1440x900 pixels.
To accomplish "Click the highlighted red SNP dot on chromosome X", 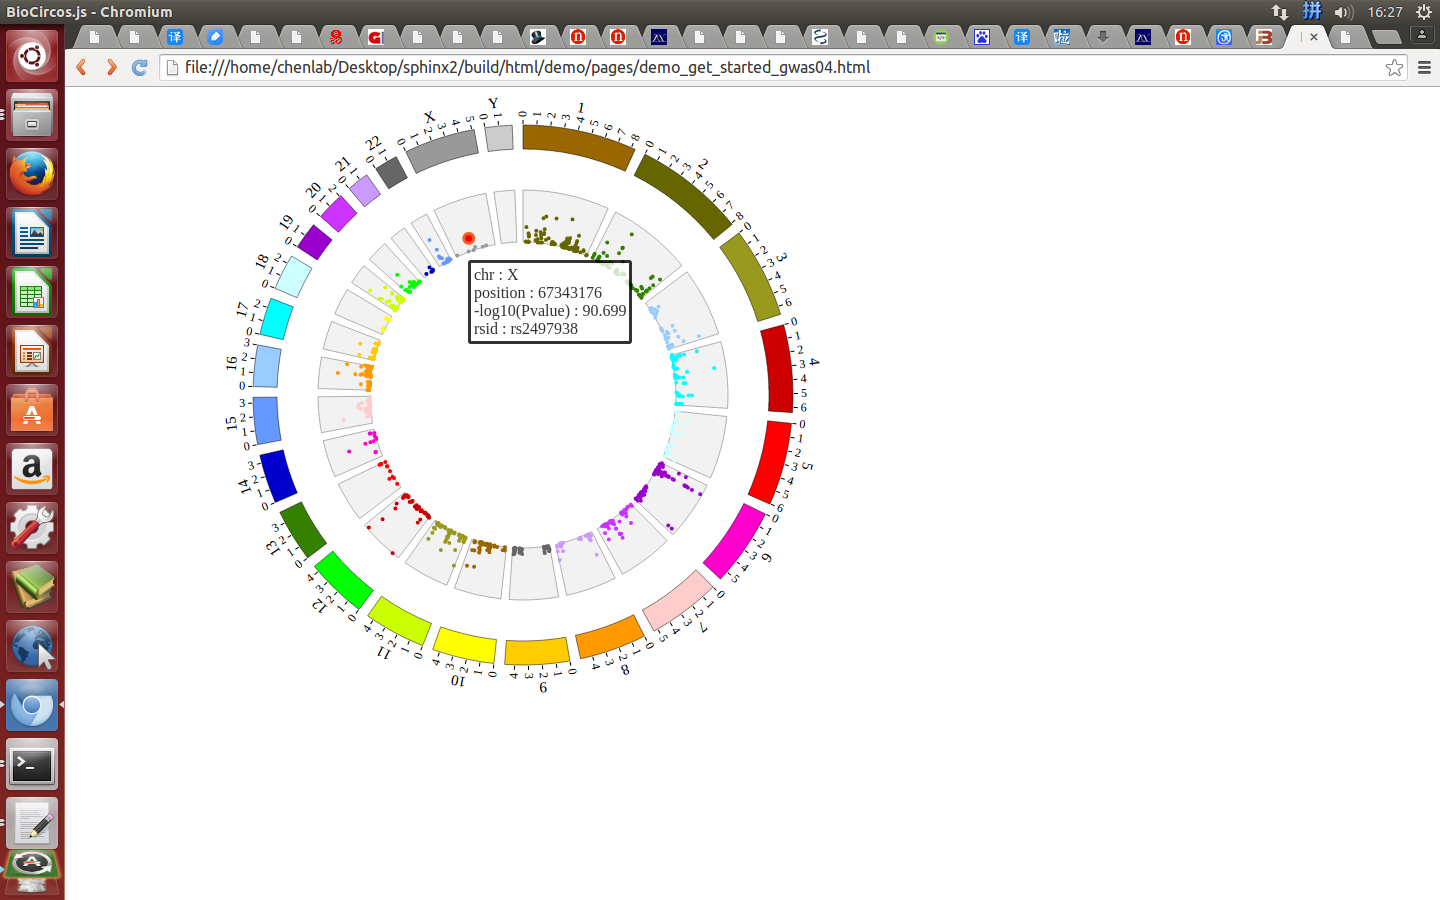I will [x=469, y=238].
